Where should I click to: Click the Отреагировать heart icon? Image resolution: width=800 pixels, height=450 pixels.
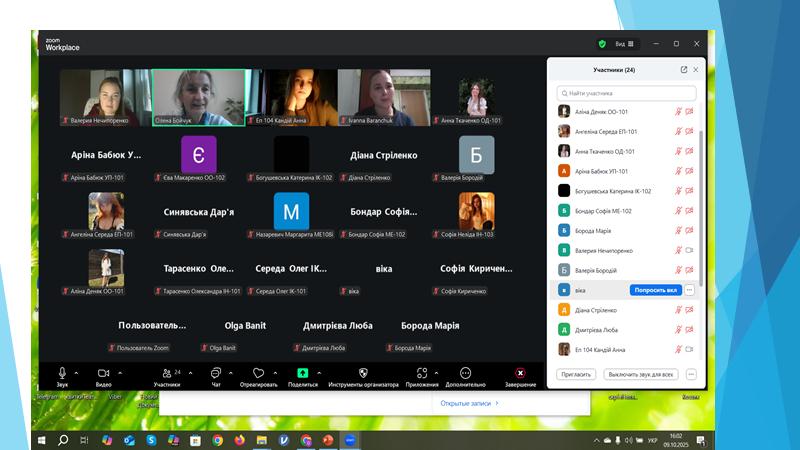point(258,373)
